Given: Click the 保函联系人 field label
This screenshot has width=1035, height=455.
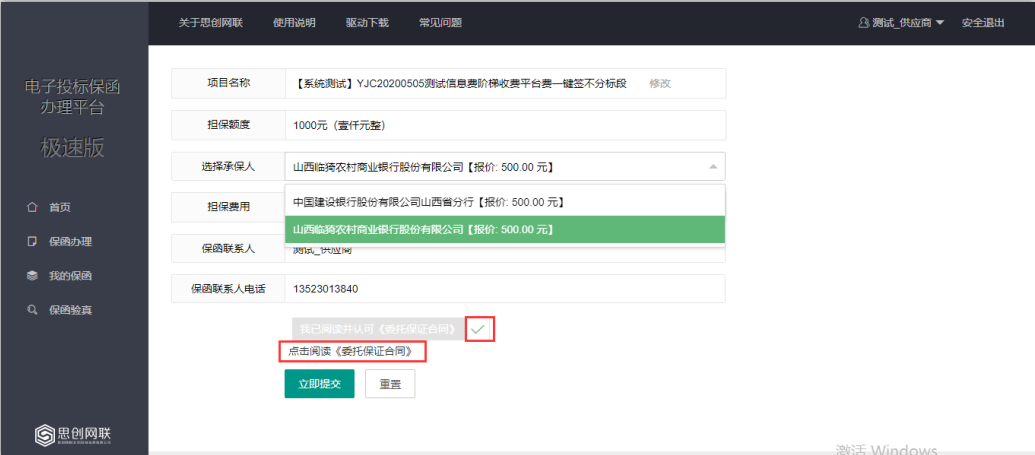Looking at the screenshot, I should [x=228, y=248].
